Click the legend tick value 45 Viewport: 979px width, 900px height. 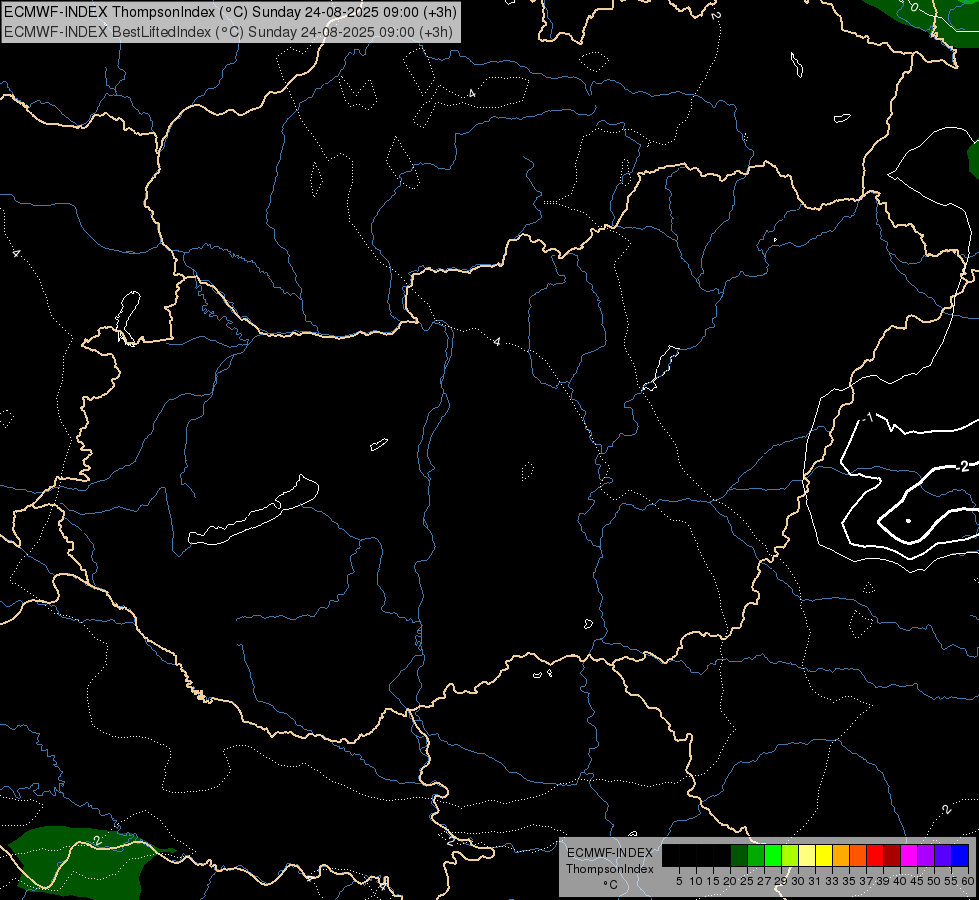tap(917, 881)
